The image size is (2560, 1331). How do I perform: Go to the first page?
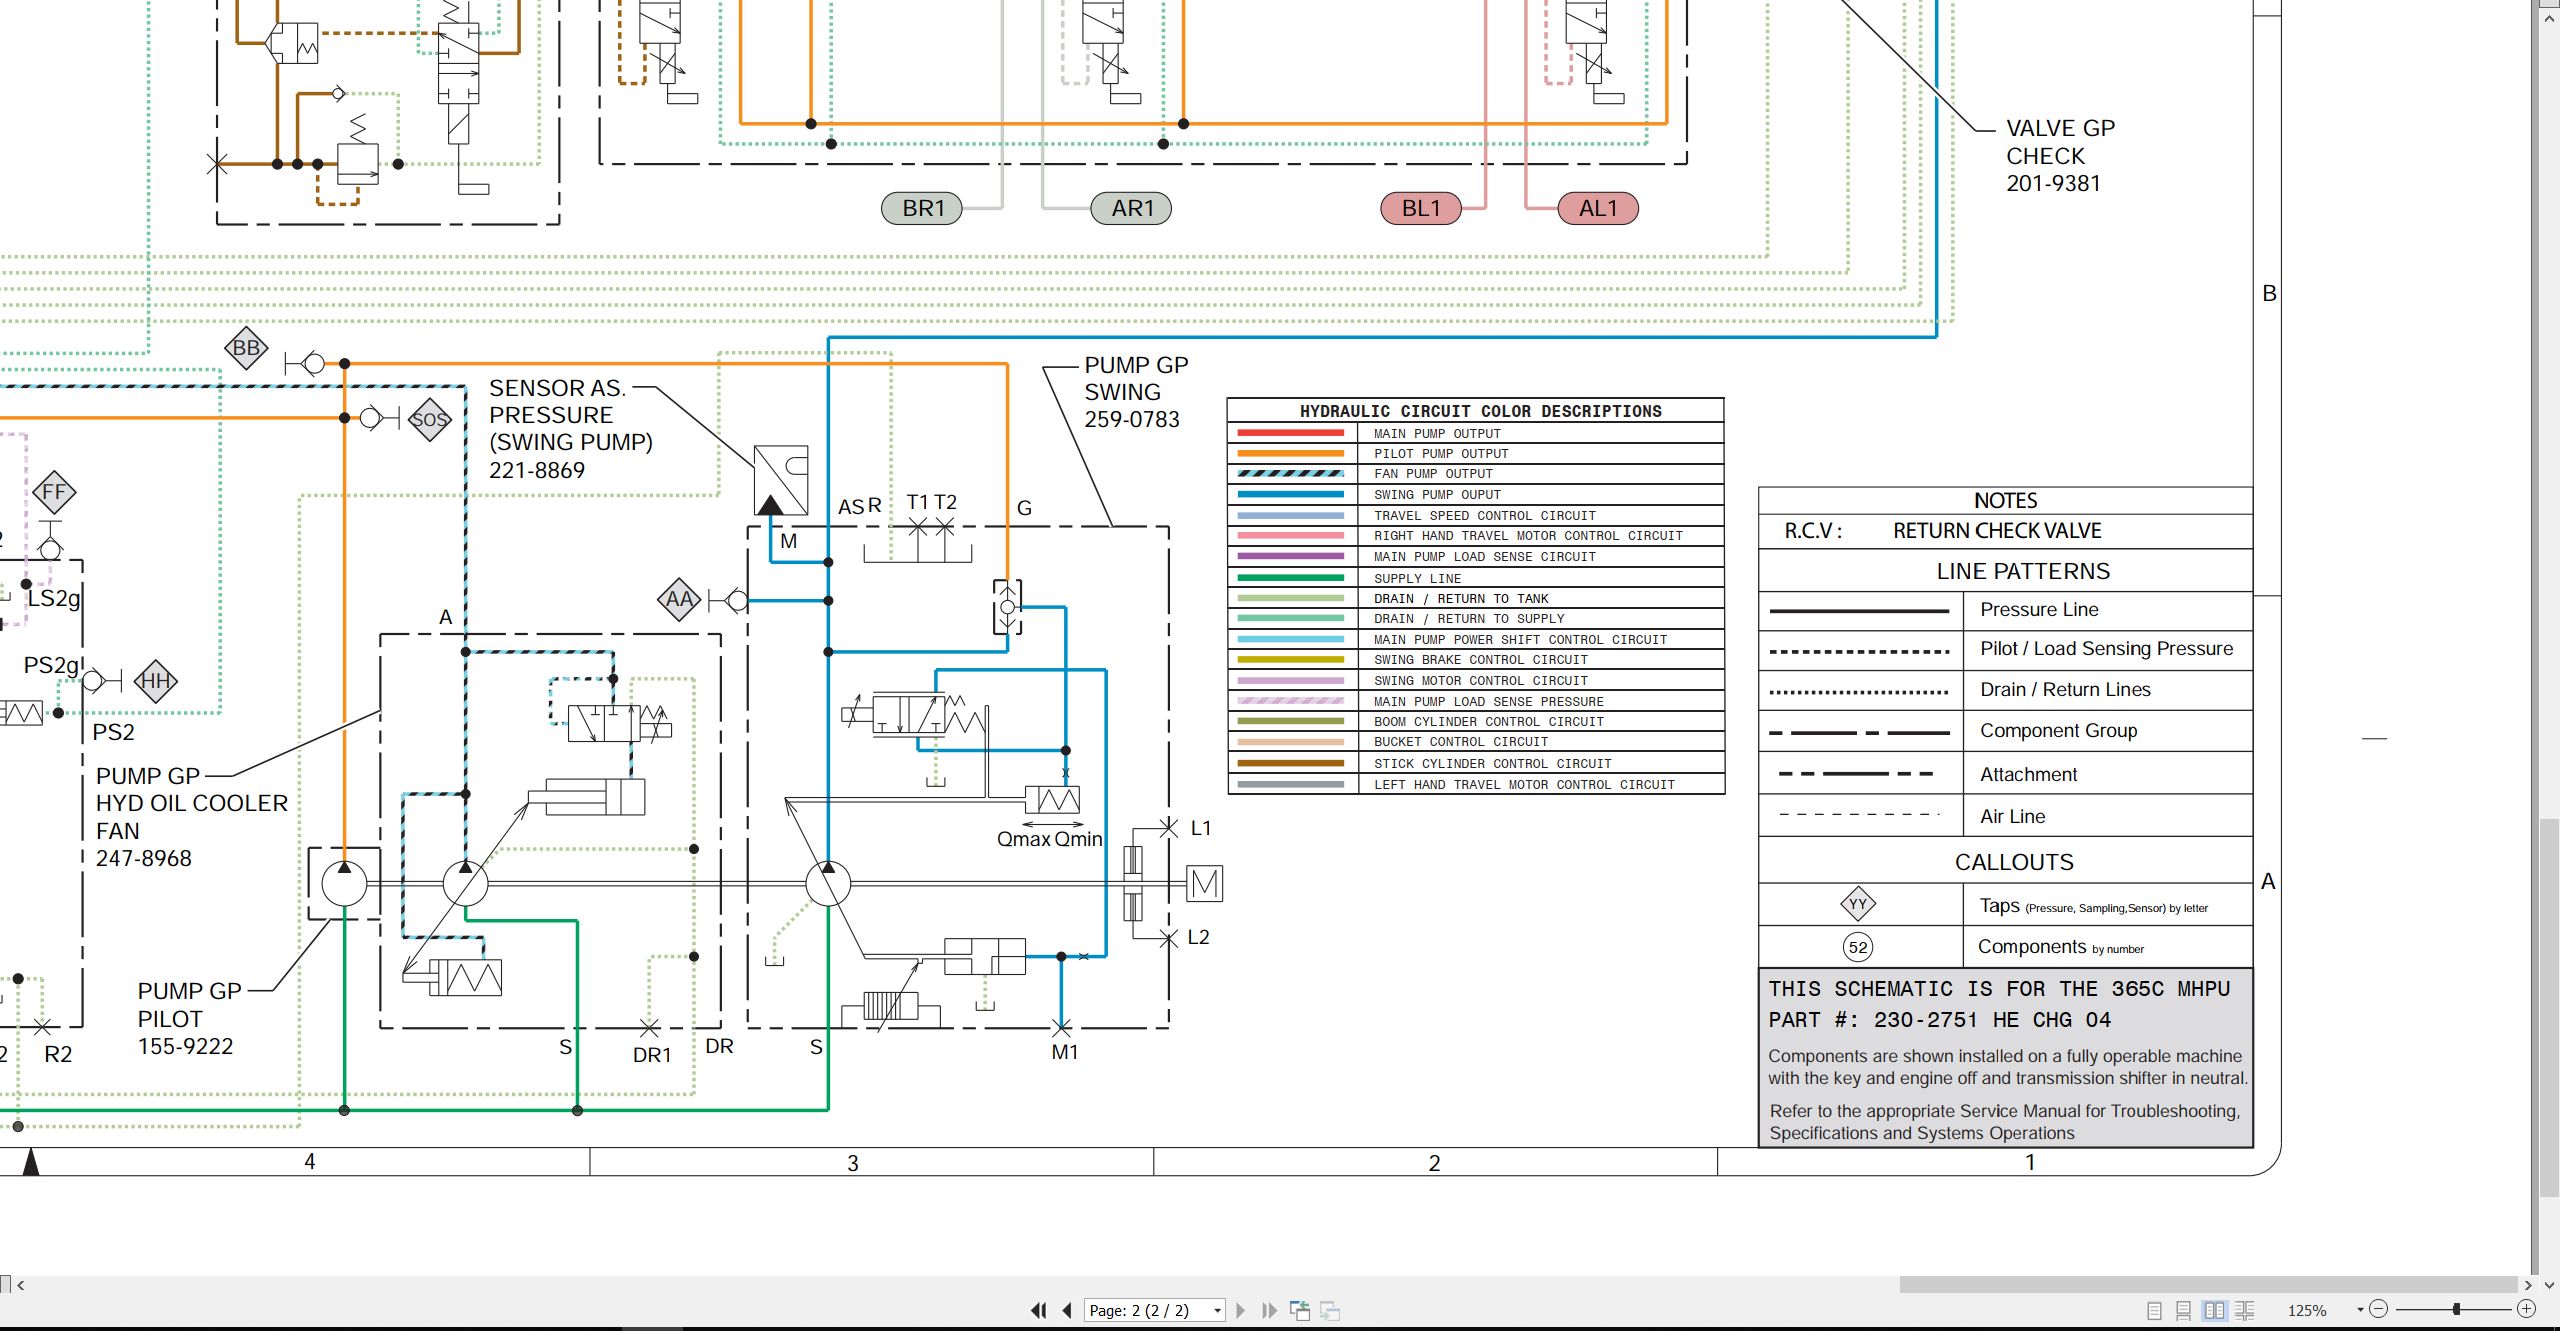1039,1310
